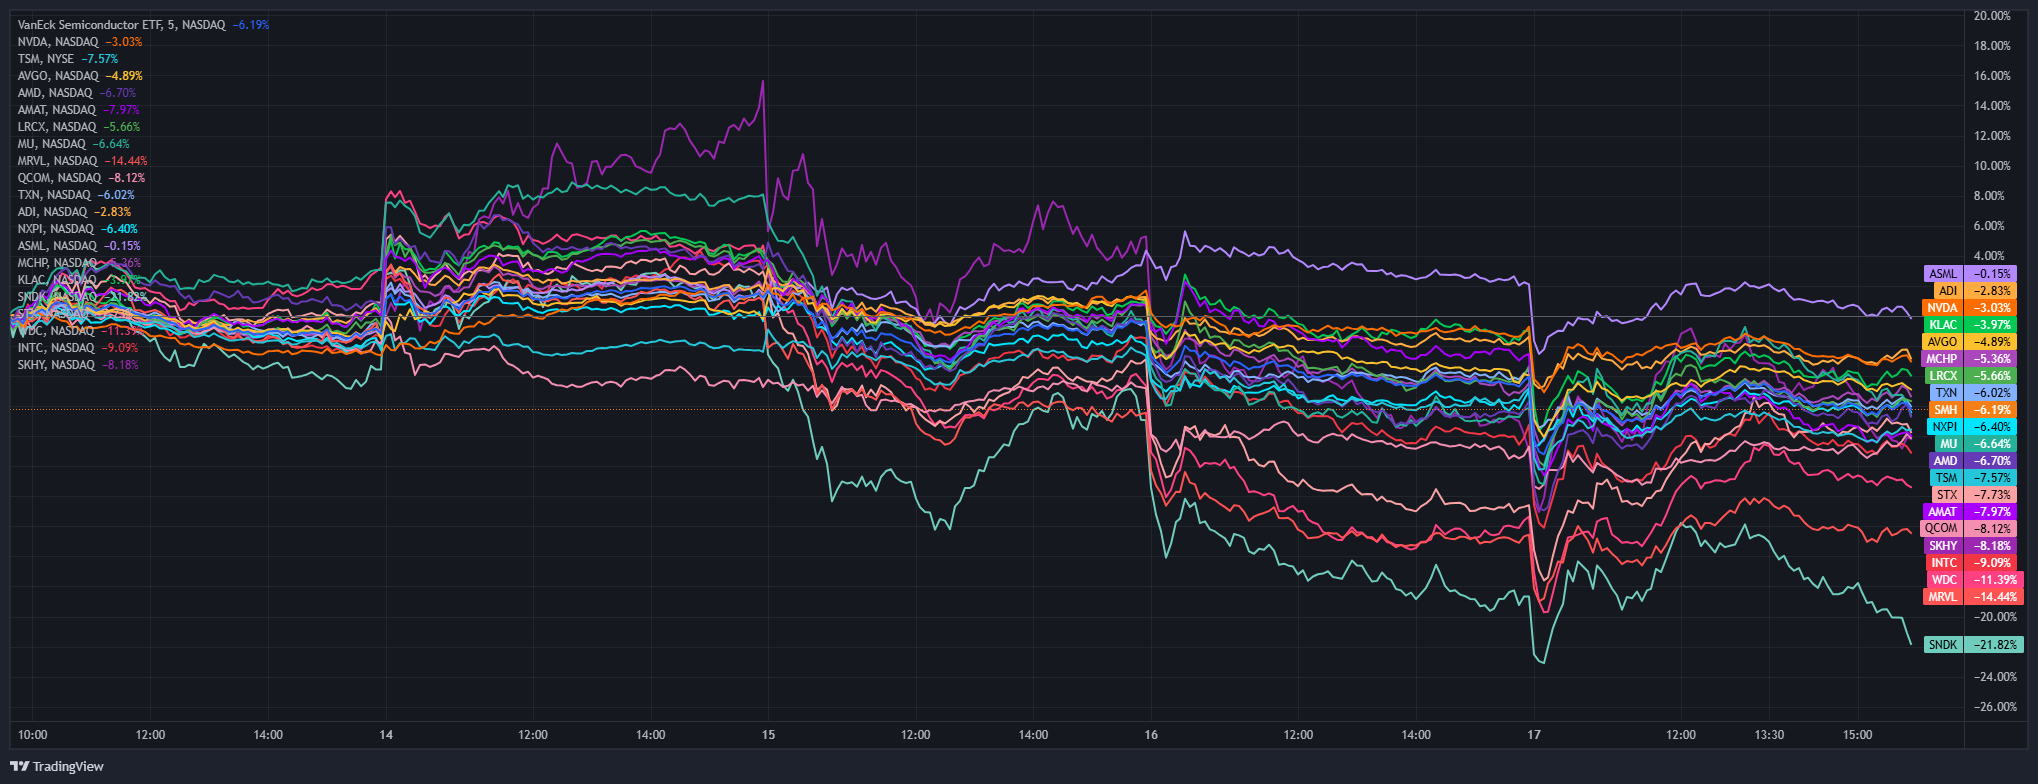Select the SKHY, NASDAQ legend entry

[x=78, y=365]
